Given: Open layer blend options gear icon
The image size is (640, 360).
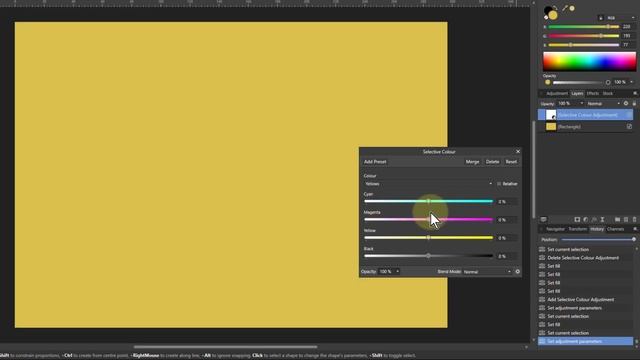Looking at the screenshot, I should [626, 104].
